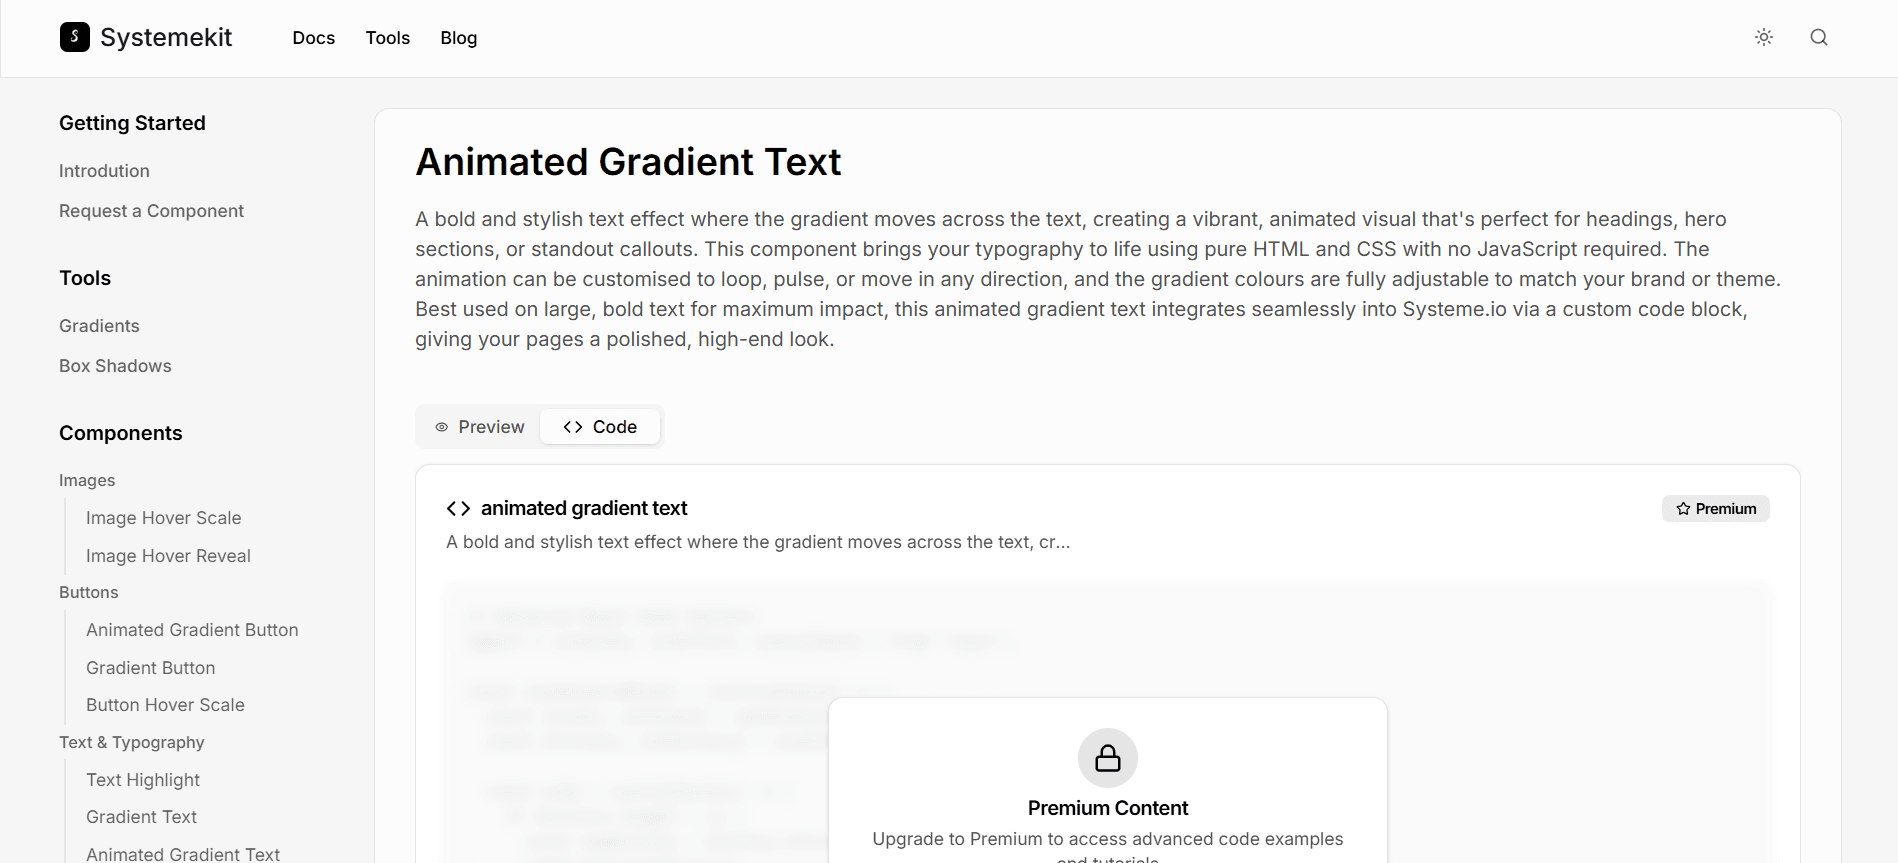Open Tools in the top navigation
Screen dimensions: 1898x863
388,38
